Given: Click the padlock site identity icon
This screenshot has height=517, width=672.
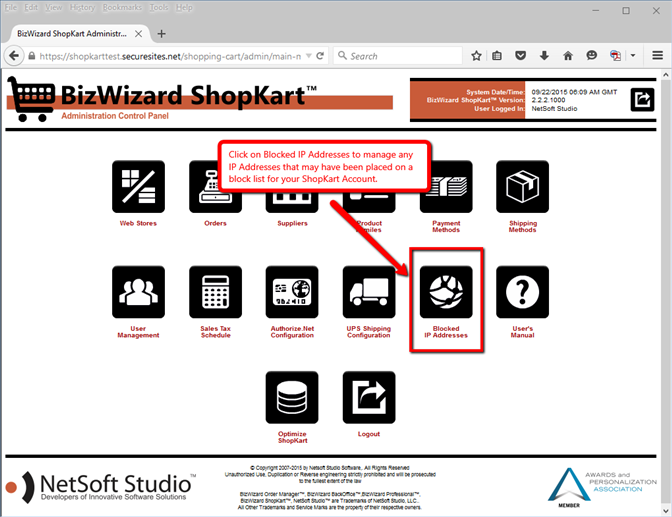Looking at the screenshot, I should 32,56.
